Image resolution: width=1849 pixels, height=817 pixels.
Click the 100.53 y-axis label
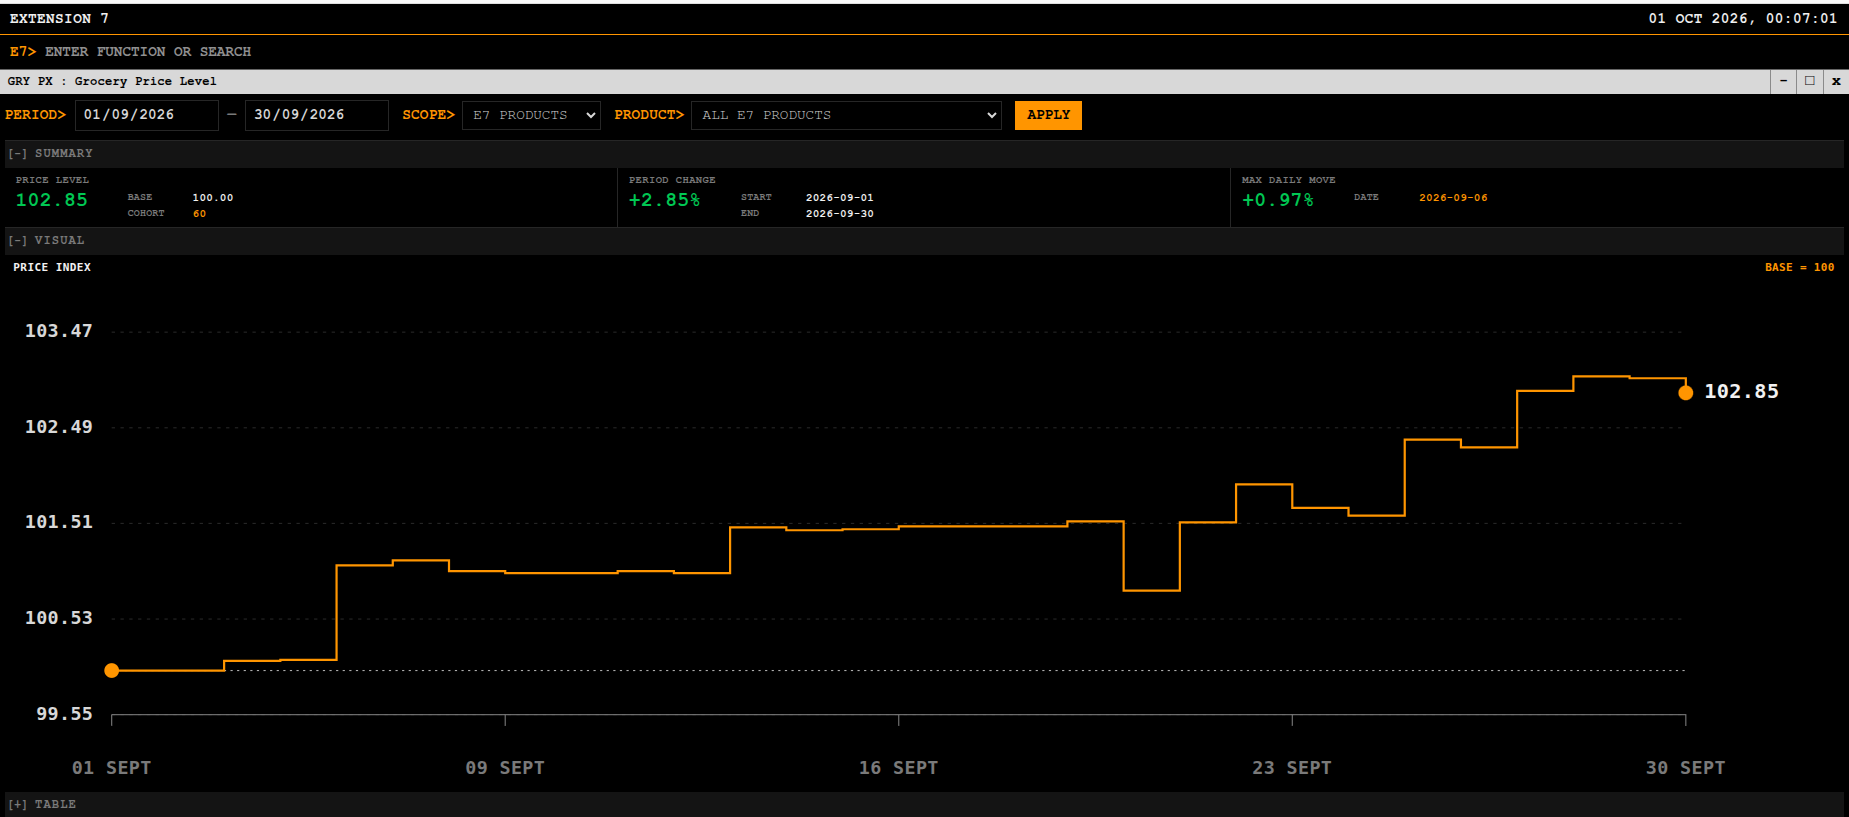59,618
